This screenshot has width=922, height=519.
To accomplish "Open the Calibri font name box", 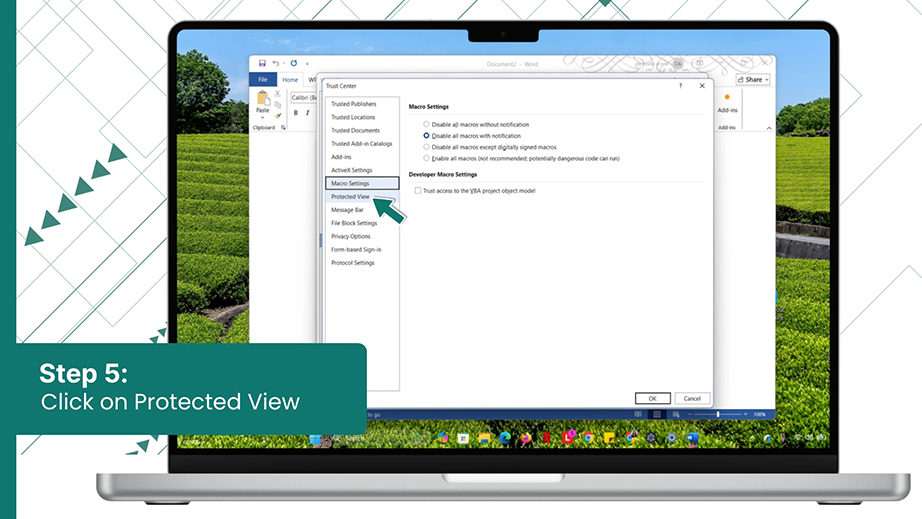I will point(304,98).
